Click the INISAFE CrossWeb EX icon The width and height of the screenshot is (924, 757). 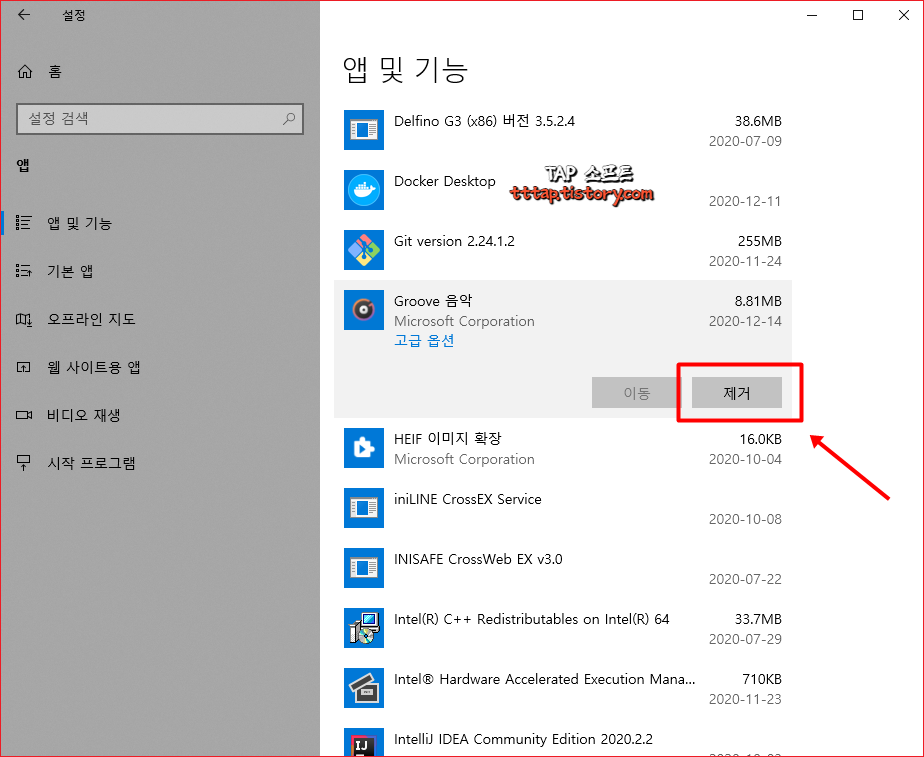coord(364,568)
